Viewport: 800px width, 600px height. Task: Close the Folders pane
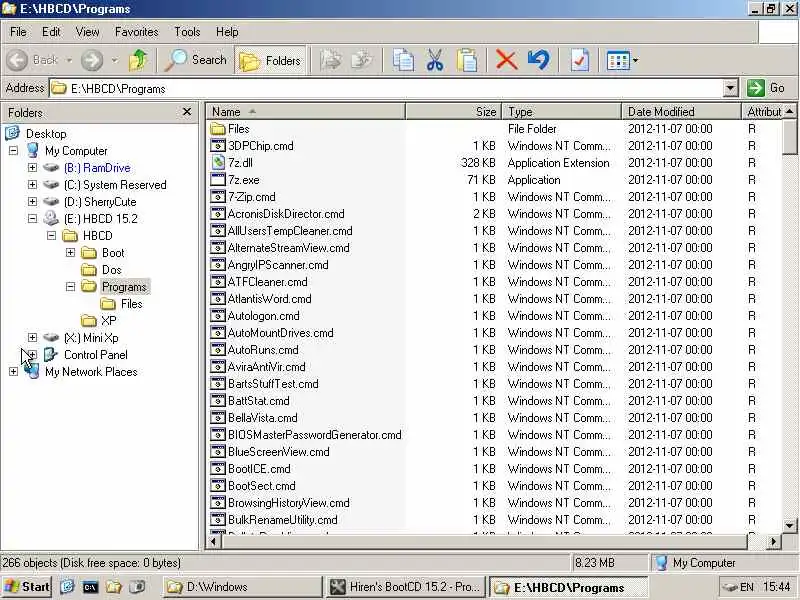187,112
